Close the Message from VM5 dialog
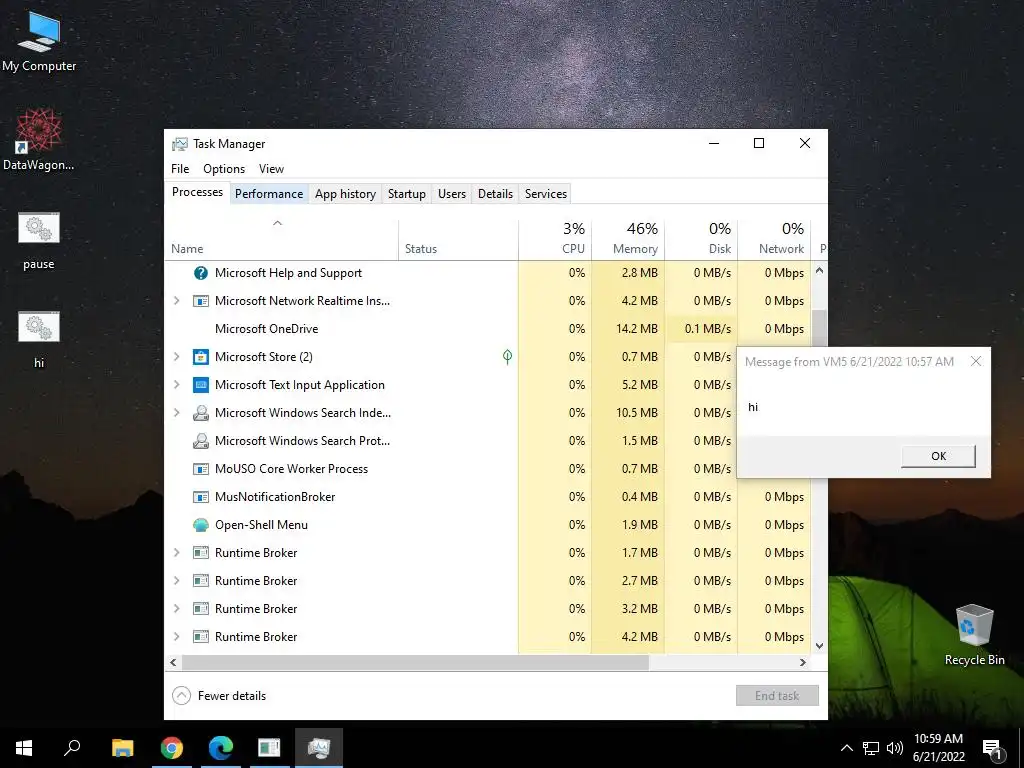The width and height of the screenshot is (1024, 768). [x=976, y=361]
